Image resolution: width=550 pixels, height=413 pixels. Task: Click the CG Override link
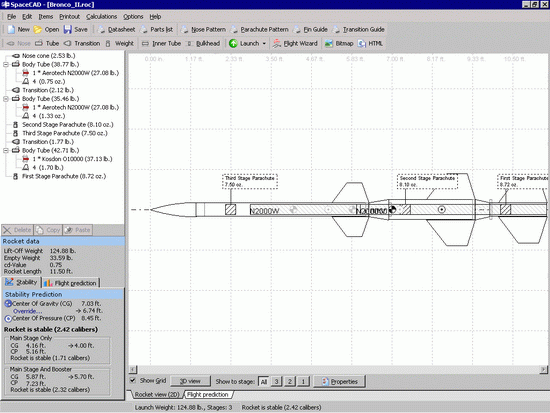(27, 311)
